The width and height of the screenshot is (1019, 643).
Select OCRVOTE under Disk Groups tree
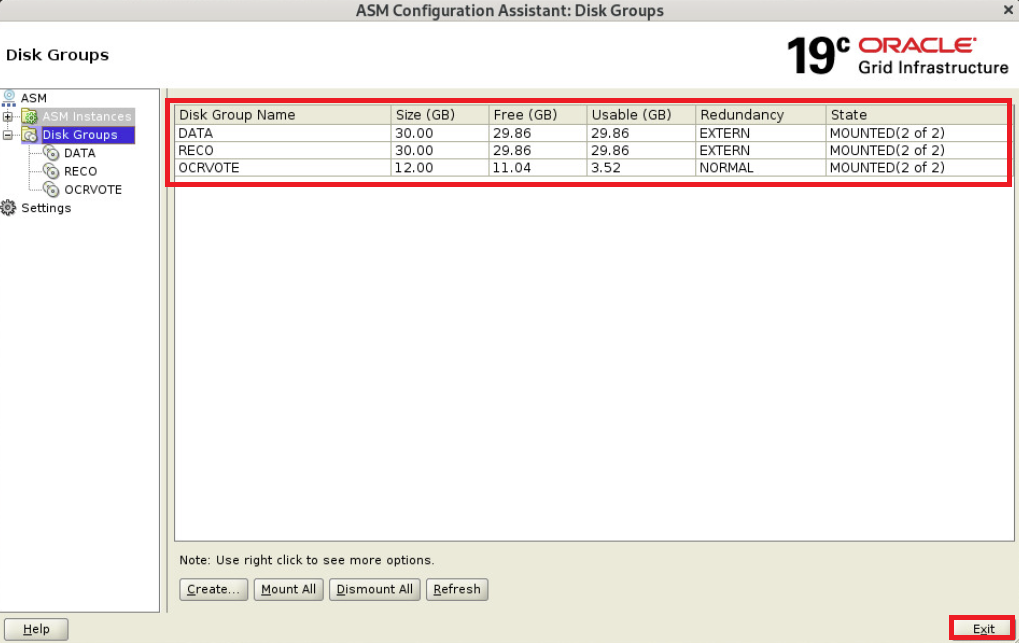pyautogui.click(x=93, y=189)
